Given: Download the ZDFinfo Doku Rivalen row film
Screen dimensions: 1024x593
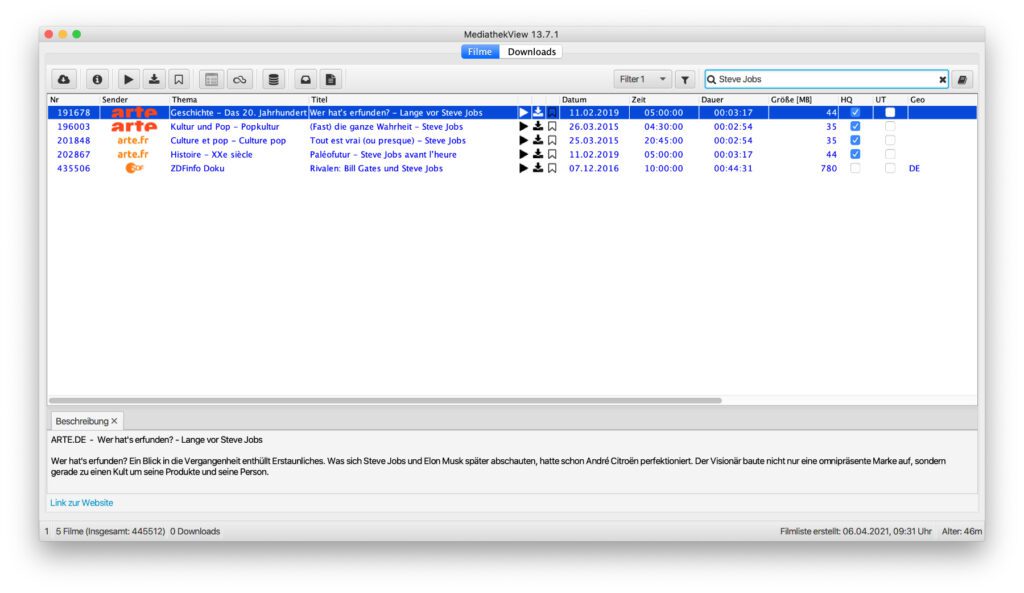Looking at the screenshot, I should click(537, 169).
